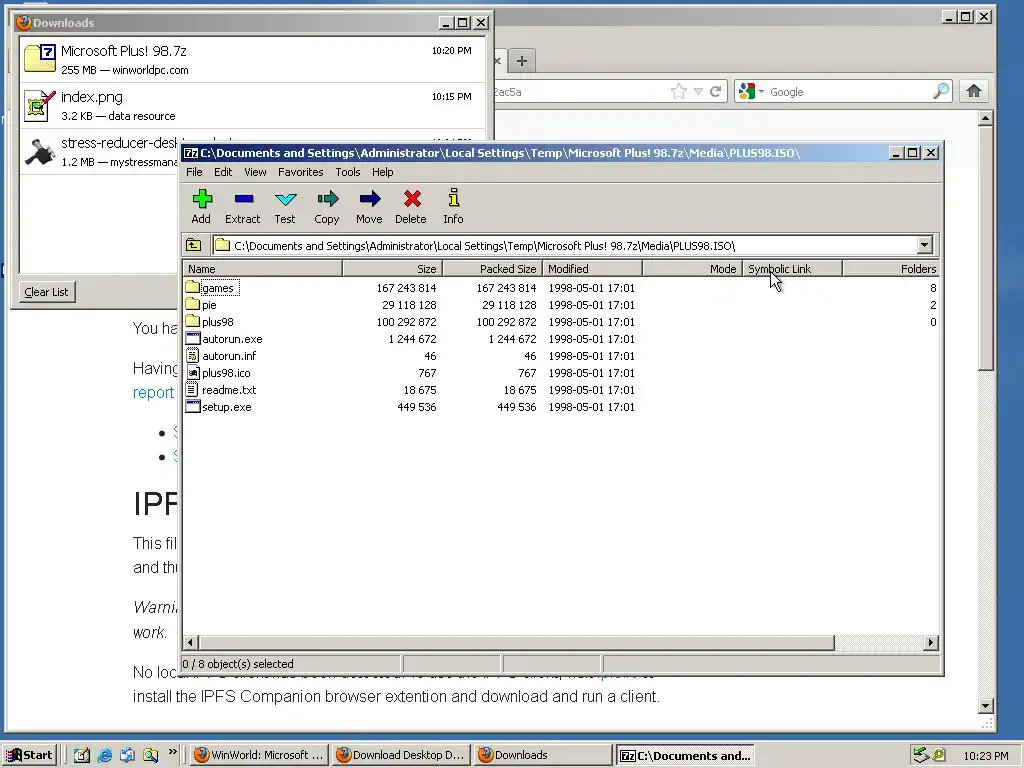
Task: Sort file list by Name column
Action: click(263, 268)
